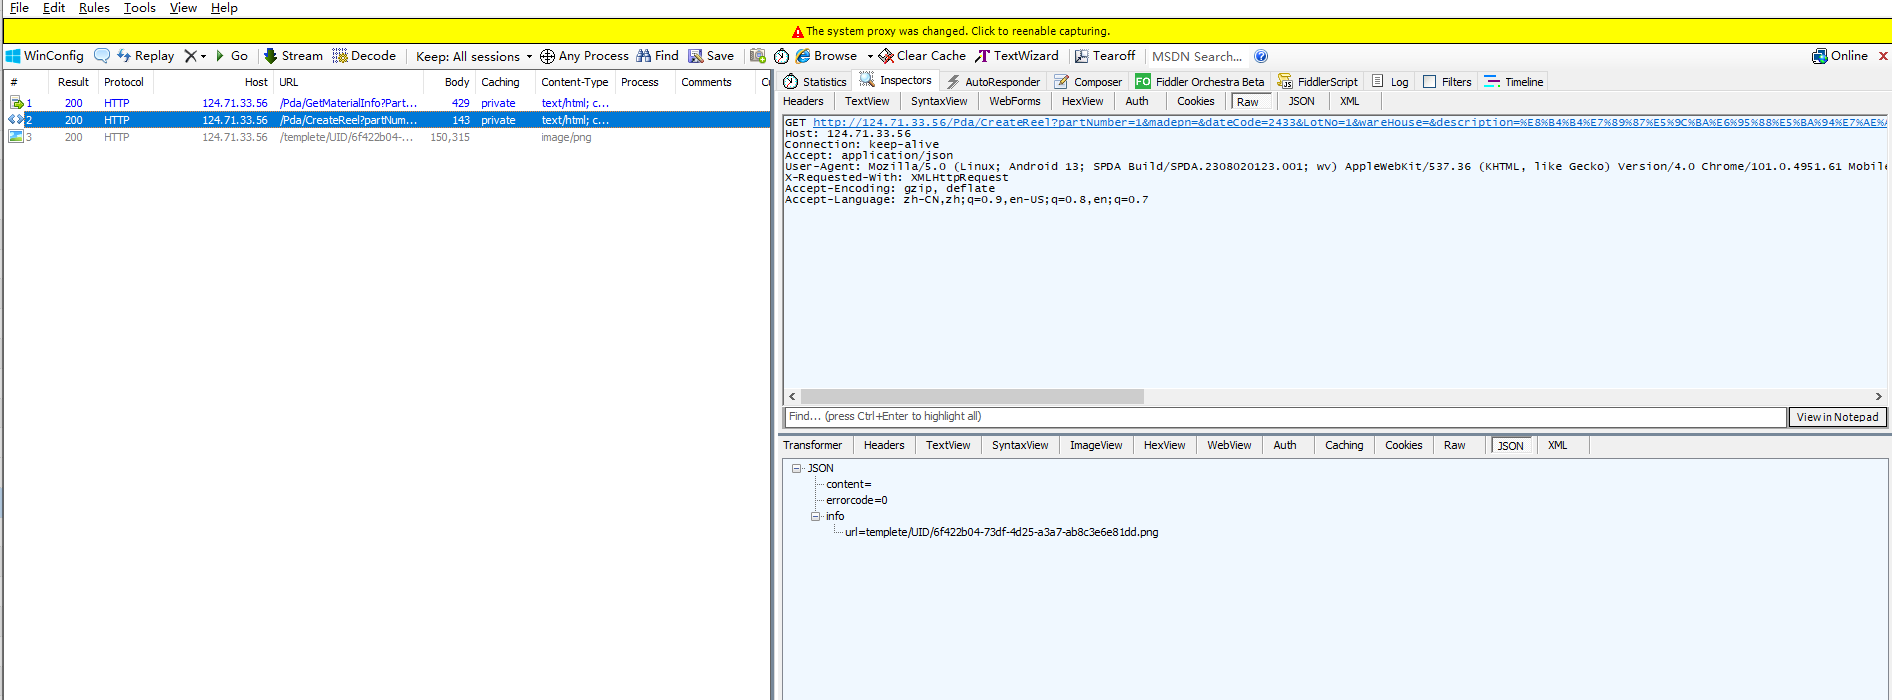The image size is (1892, 700).
Task: Enable the Filters checkbox
Action: pyautogui.click(x=1430, y=82)
